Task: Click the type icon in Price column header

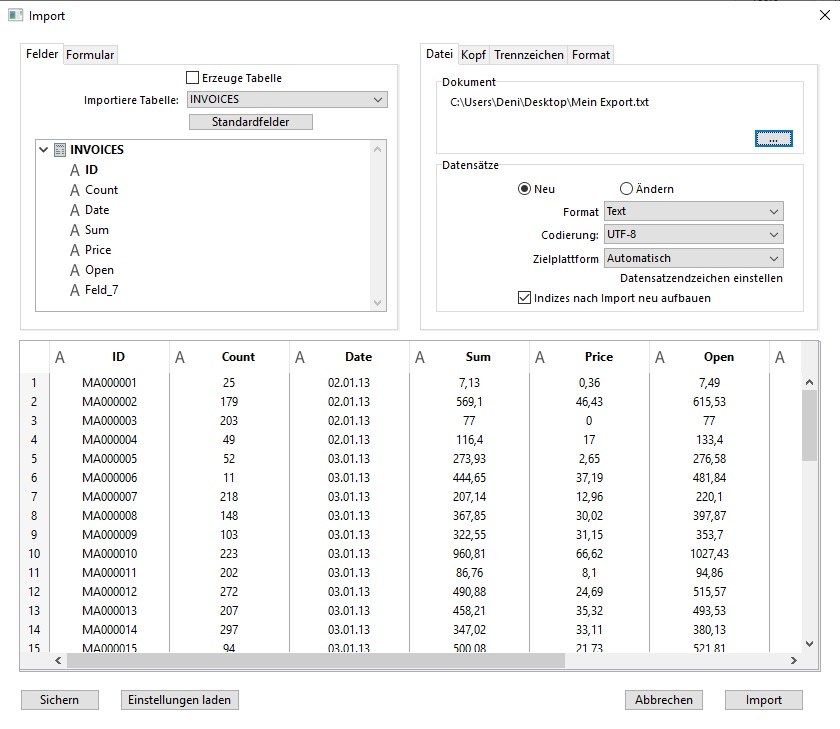Action: click(x=540, y=357)
